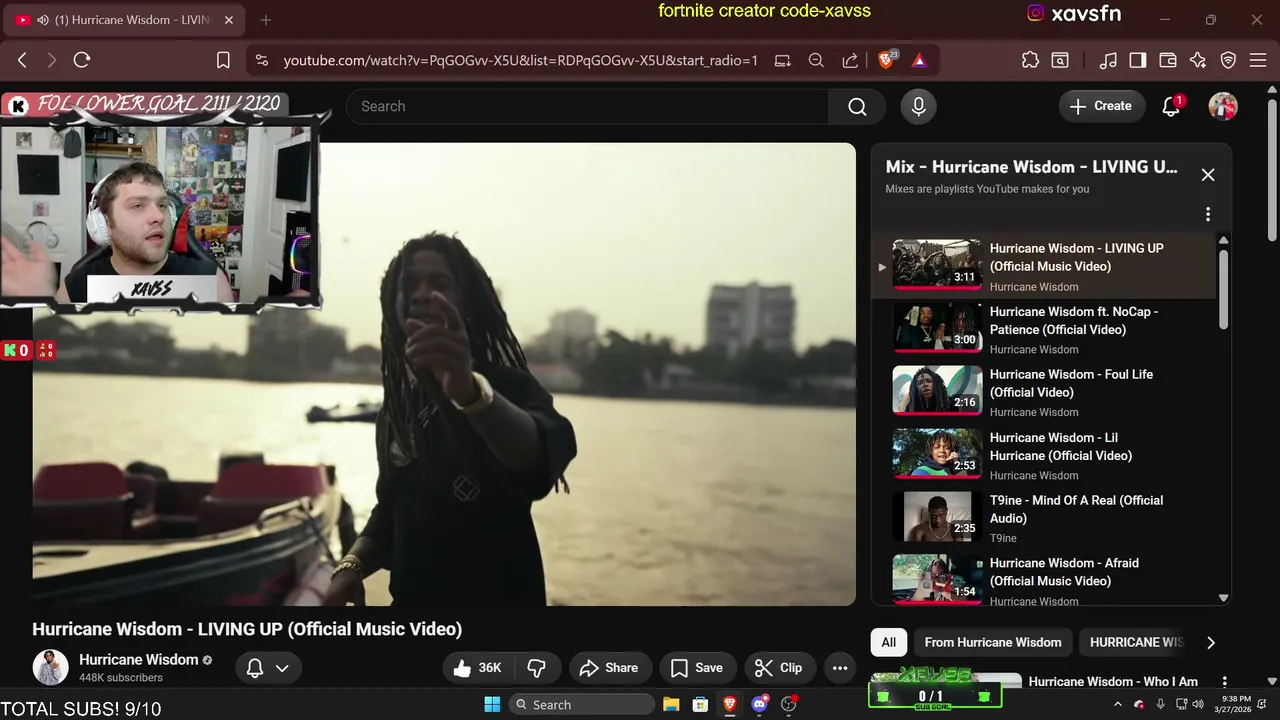Mute the tab via its speaker icon

(43, 20)
